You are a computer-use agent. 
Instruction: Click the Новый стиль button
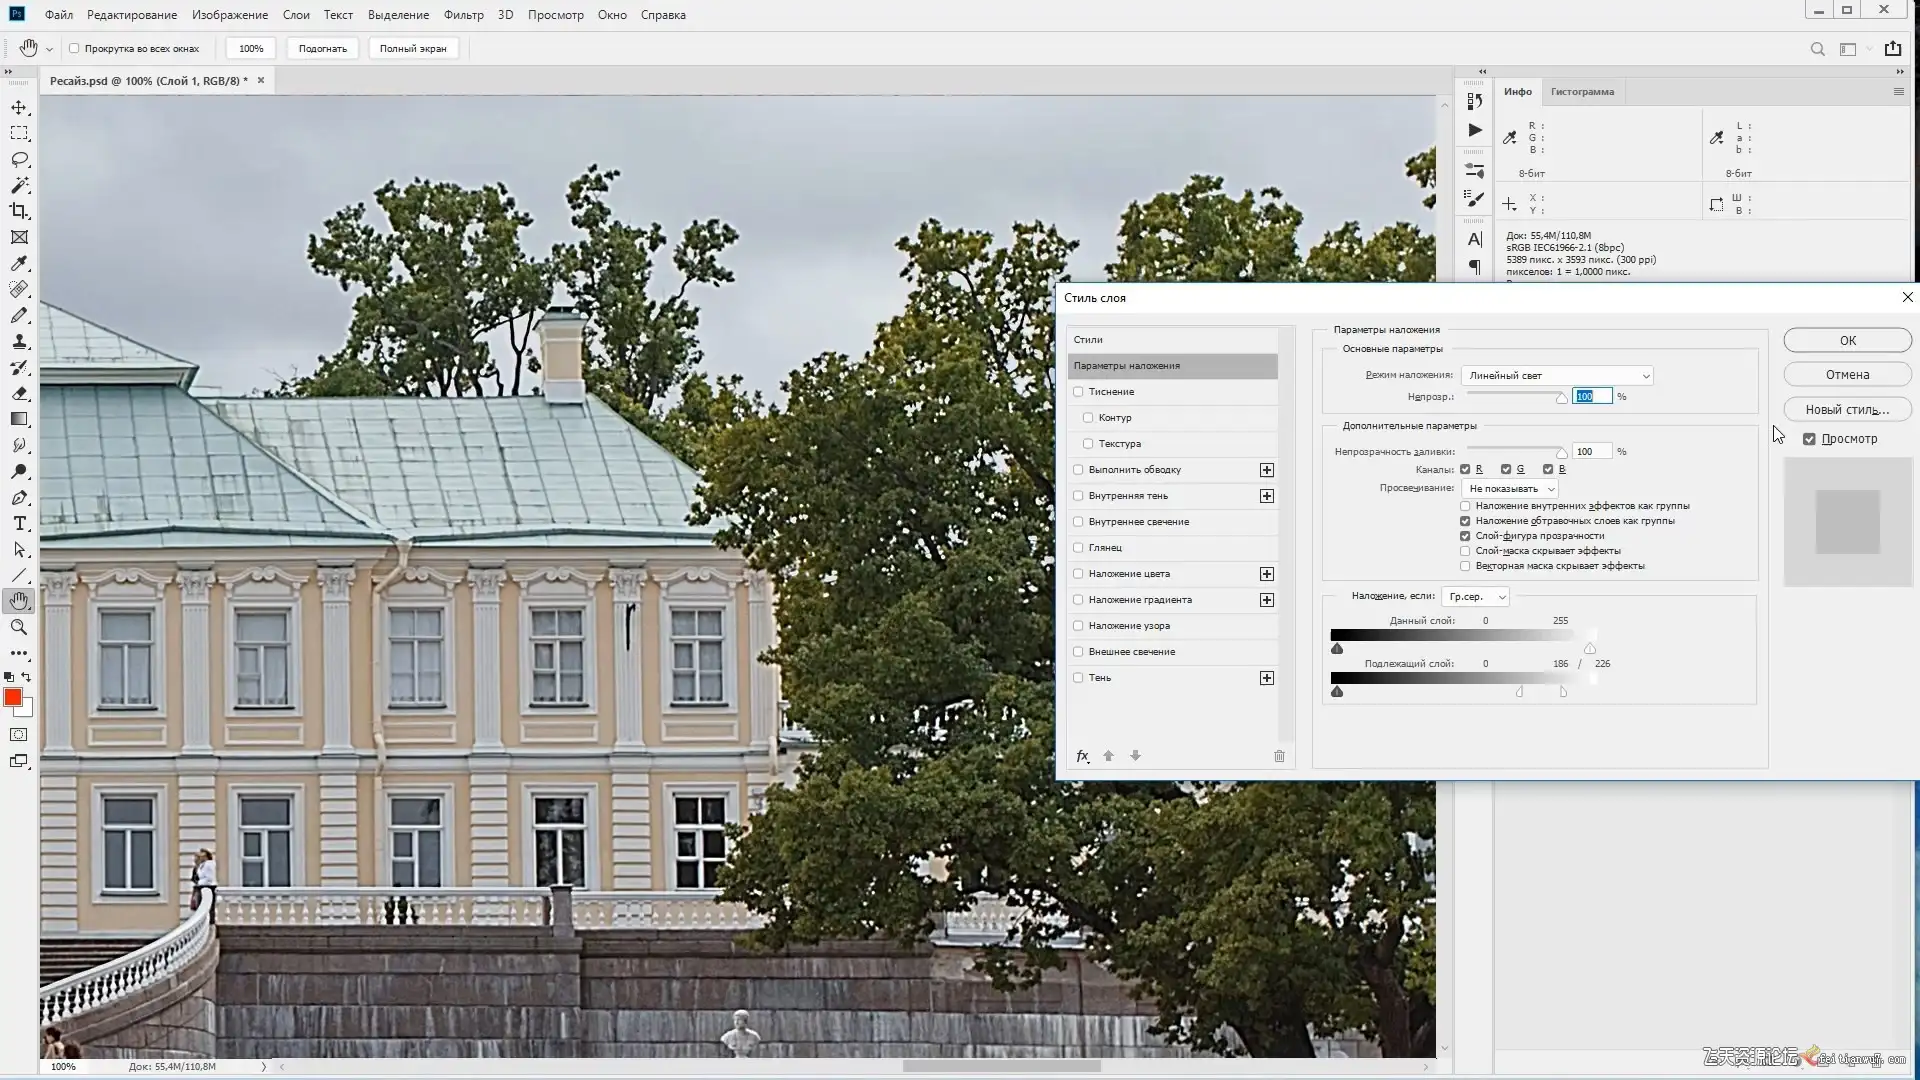pyautogui.click(x=1847, y=409)
